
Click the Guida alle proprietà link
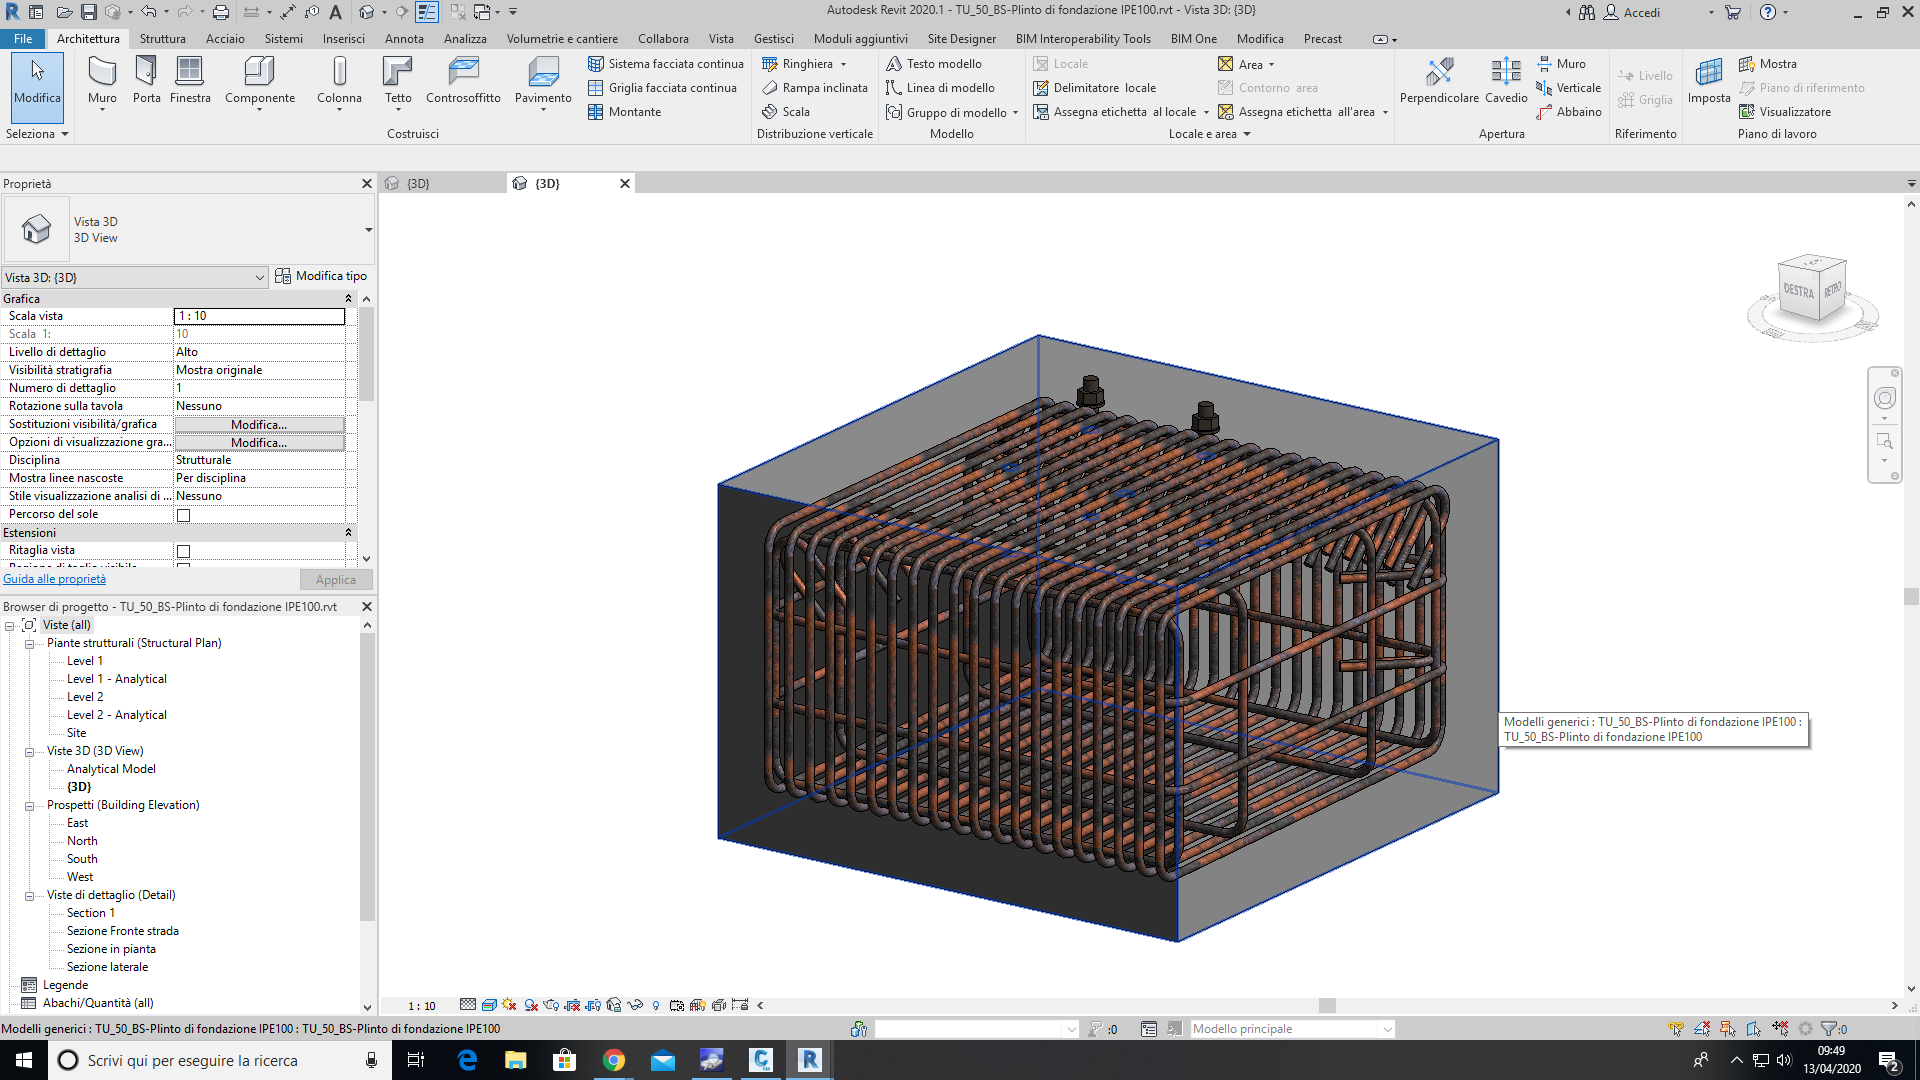(x=55, y=579)
